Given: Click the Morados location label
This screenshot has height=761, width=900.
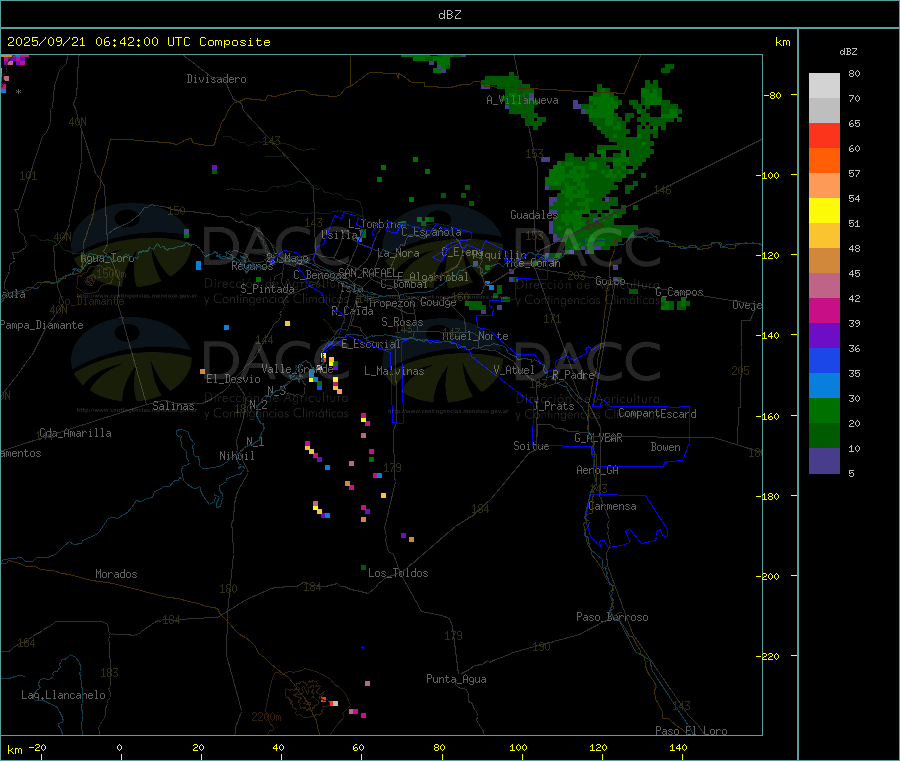Looking at the screenshot, I should pos(116,574).
